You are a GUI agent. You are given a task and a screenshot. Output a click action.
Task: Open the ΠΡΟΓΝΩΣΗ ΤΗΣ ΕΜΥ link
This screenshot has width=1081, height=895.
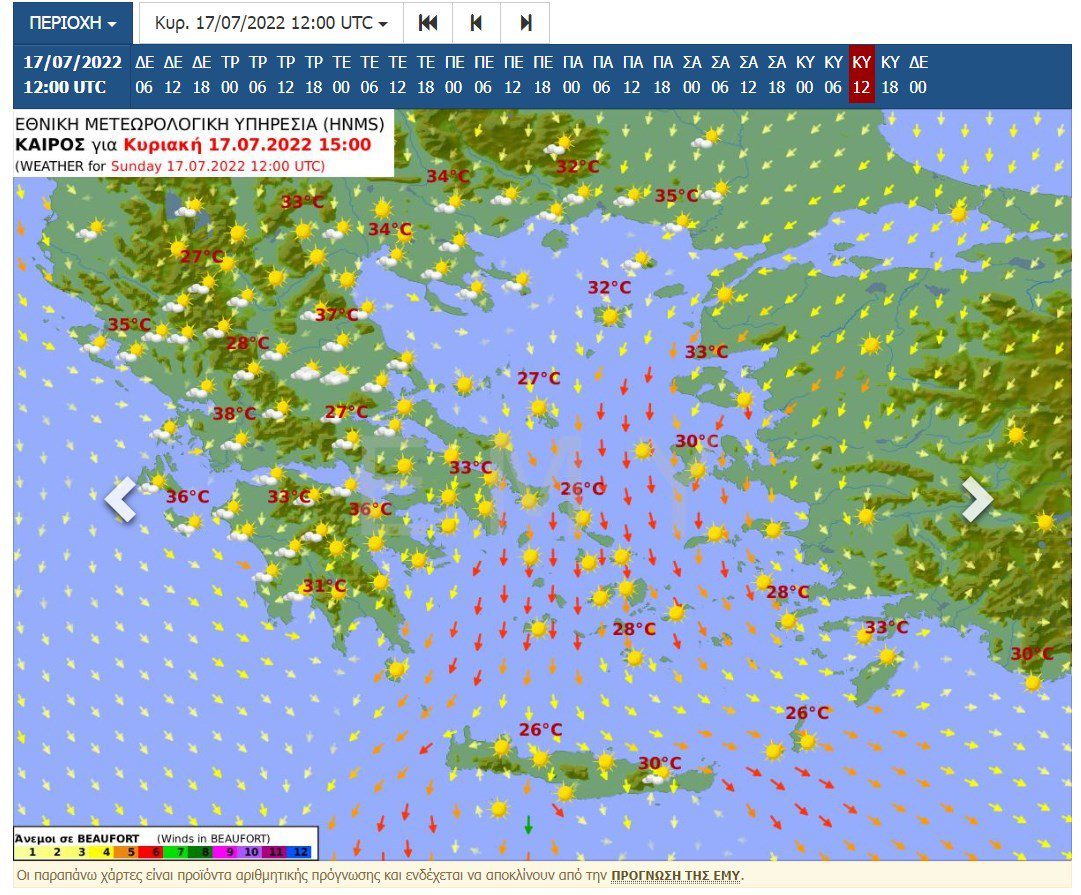pos(675,876)
